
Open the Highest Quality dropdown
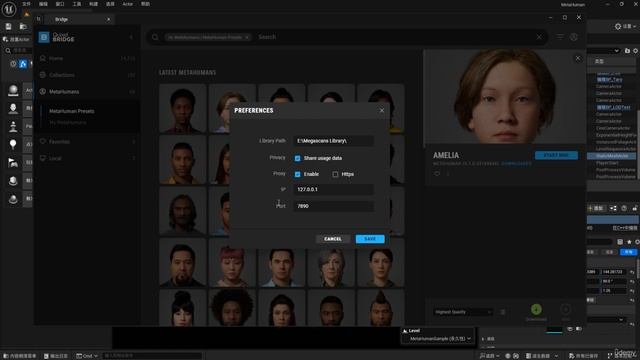coord(463,312)
